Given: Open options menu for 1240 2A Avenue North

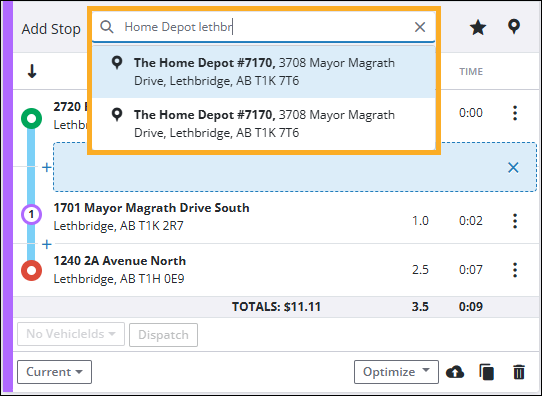Looking at the screenshot, I should pyautogui.click(x=515, y=270).
